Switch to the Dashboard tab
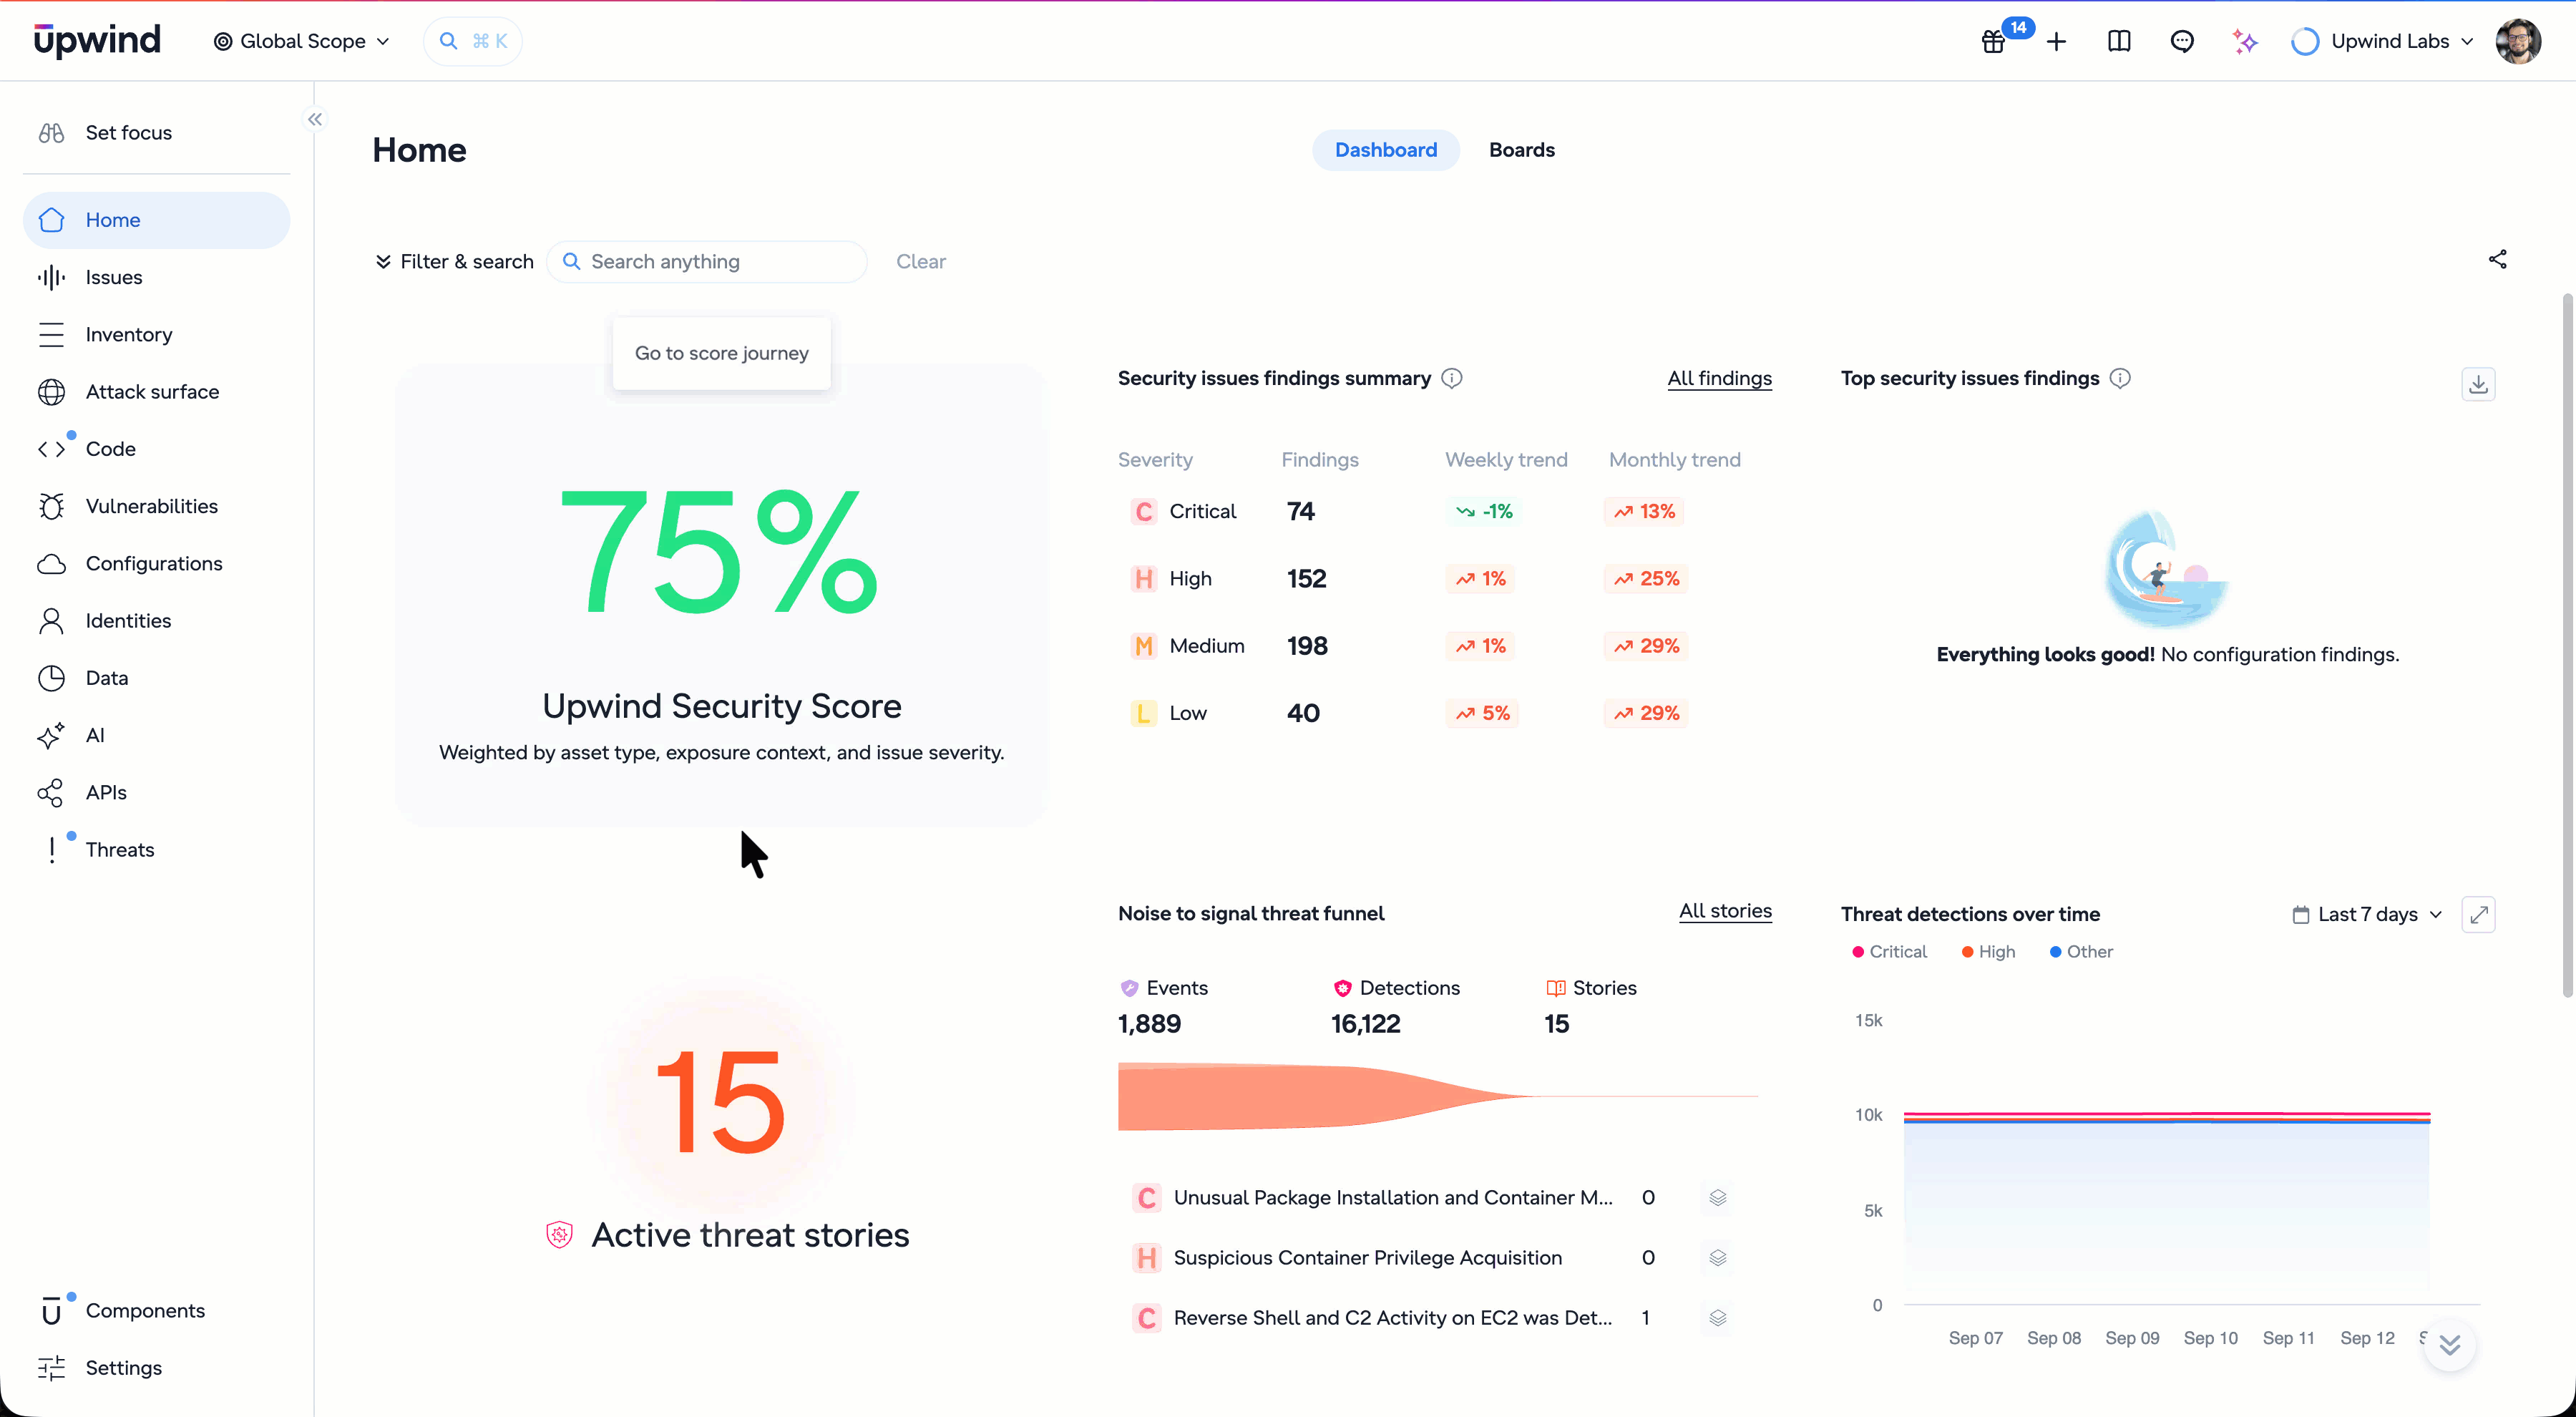Viewport: 2576px width, 1417px height. (x=1385, y=150)
